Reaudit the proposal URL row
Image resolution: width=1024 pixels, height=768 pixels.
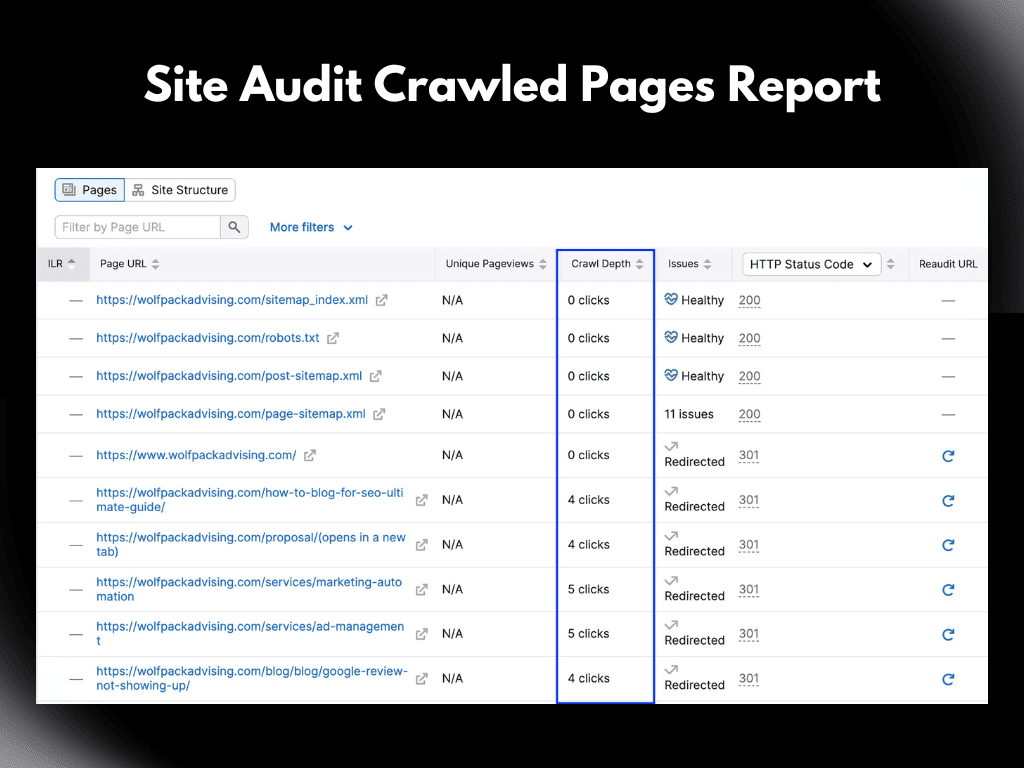coord(948,545)
